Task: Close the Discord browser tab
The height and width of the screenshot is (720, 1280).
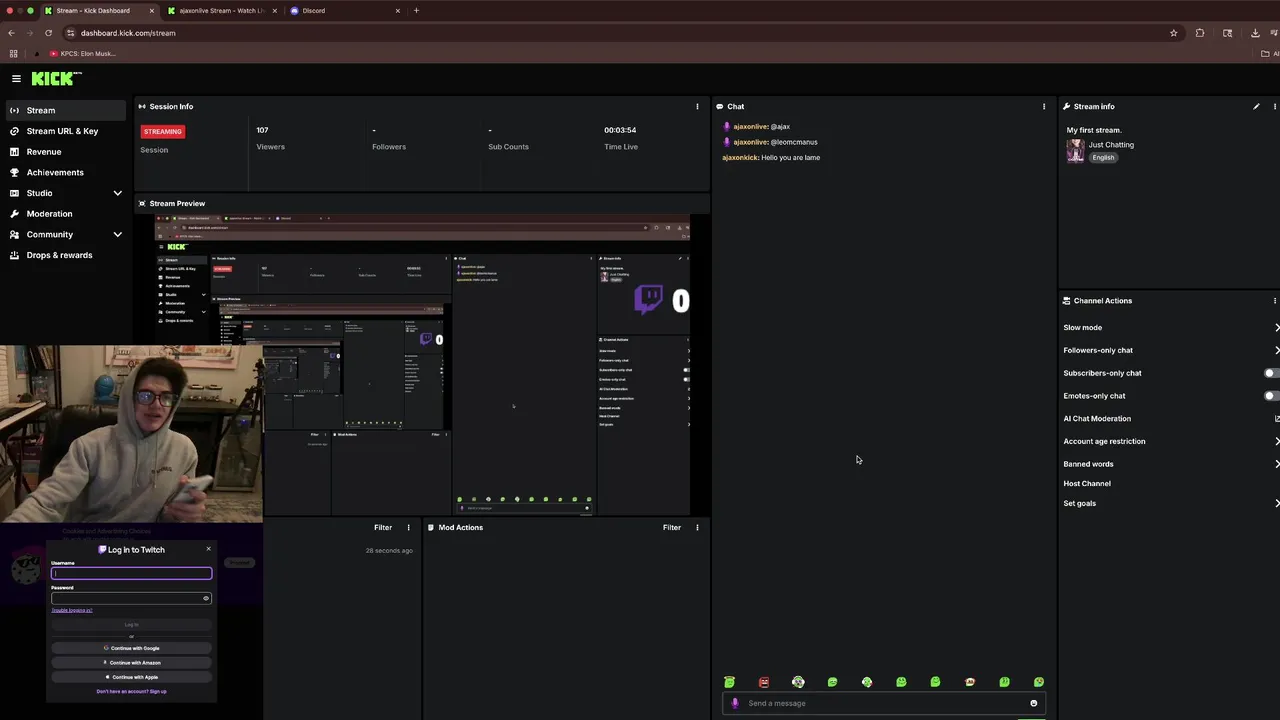Action: (398, 10)
